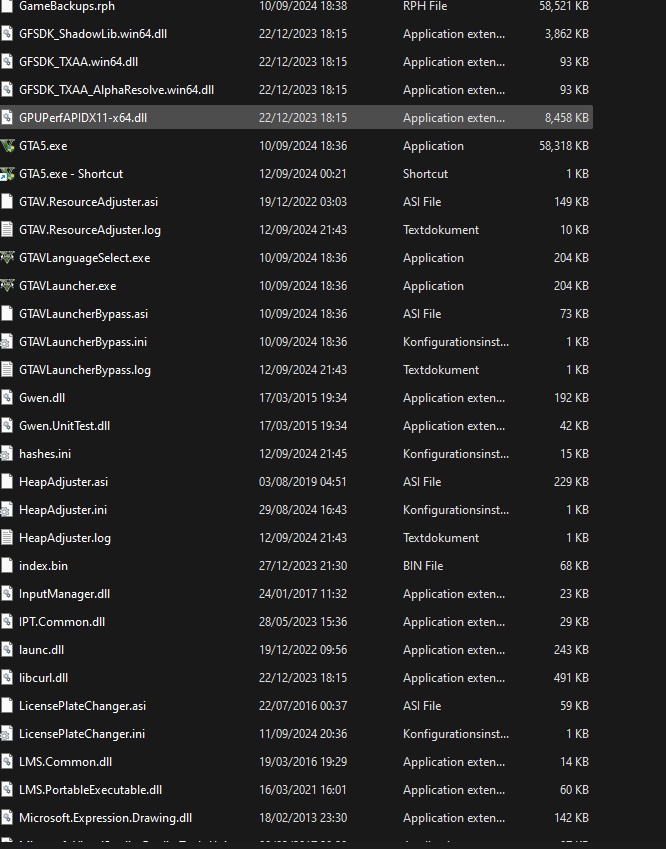Click the libcurl.dll file icon
The width and height of the screenshot is (666, 849).
click(x=6, y=678)
